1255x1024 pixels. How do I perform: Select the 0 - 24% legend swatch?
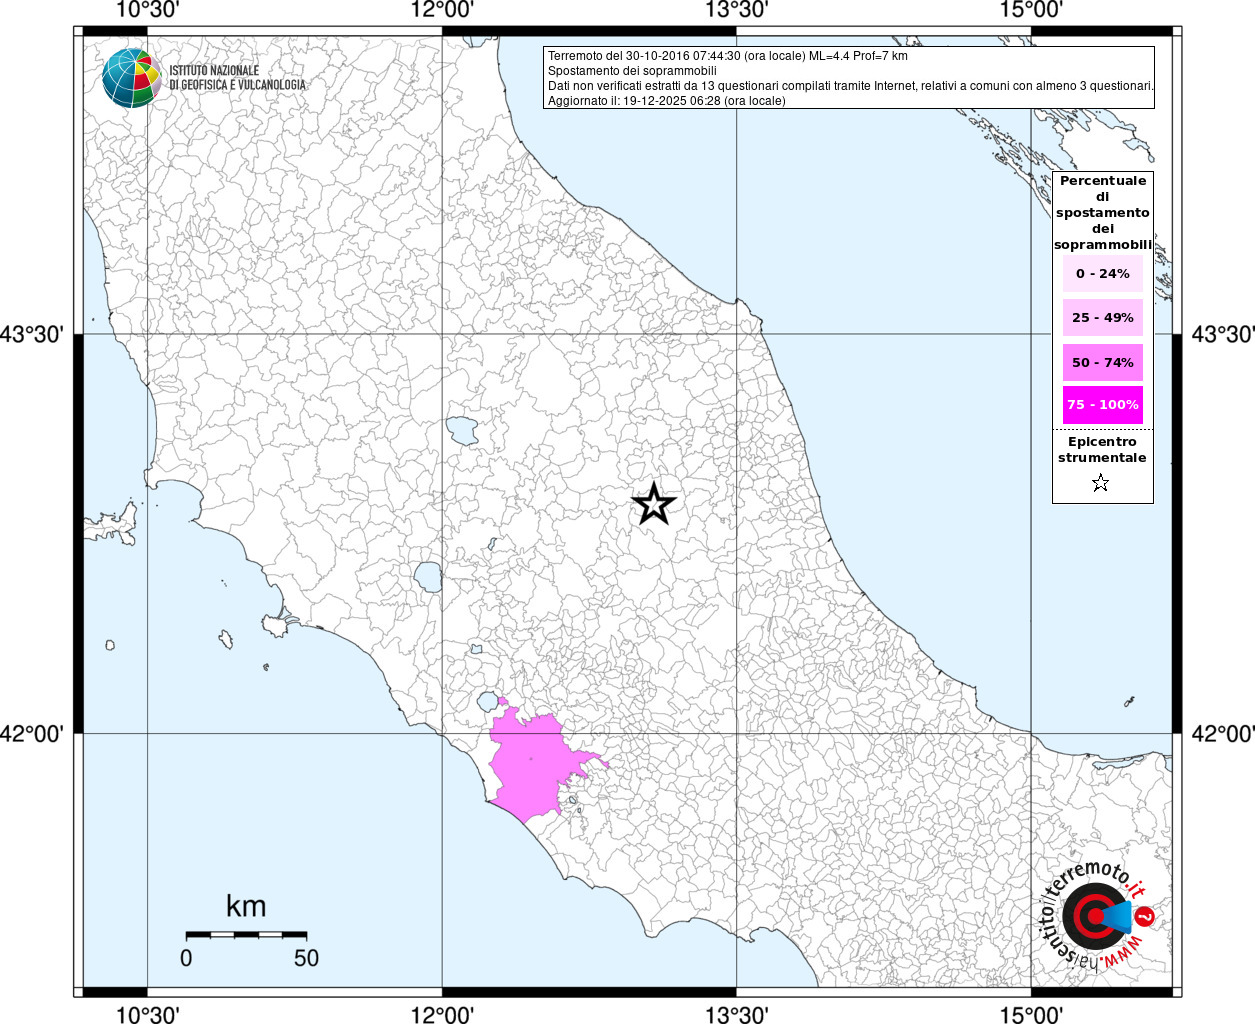(x=1102, y=273)
